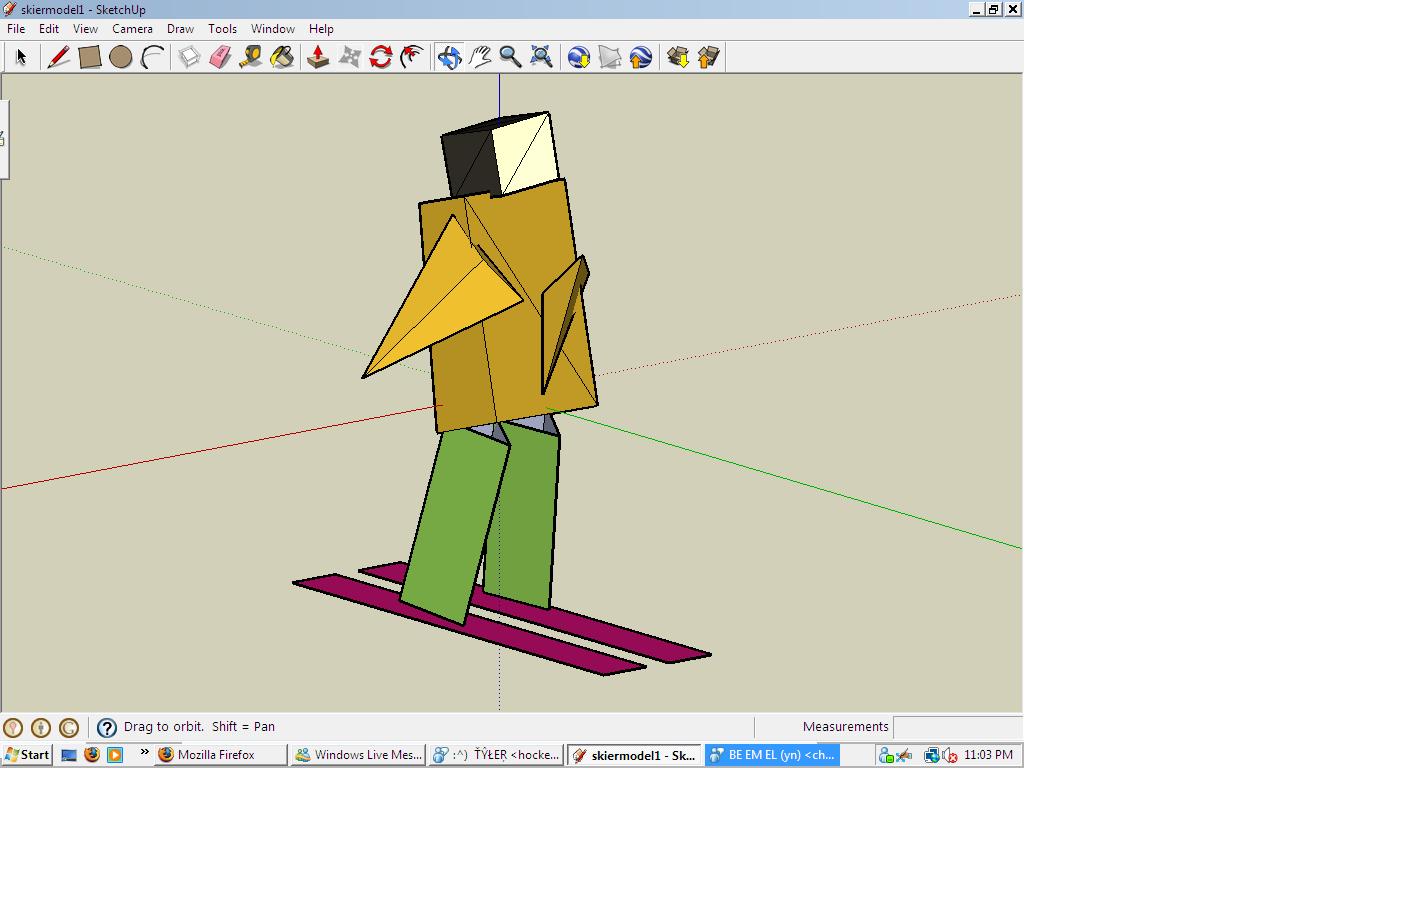Choose the Paint Bucket tool
The width and height of the screenshot is (1428, 923).
click(x=282, y=57)
